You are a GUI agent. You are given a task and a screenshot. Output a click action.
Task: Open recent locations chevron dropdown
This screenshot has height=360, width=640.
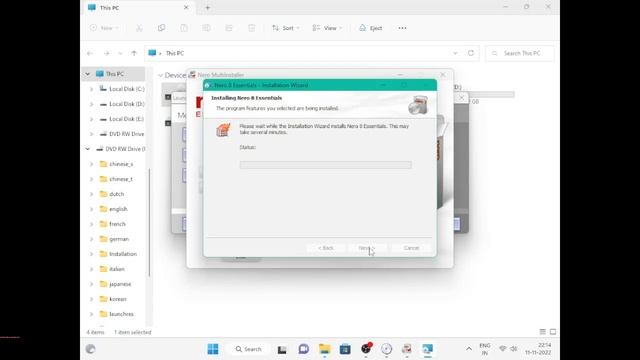120,53
